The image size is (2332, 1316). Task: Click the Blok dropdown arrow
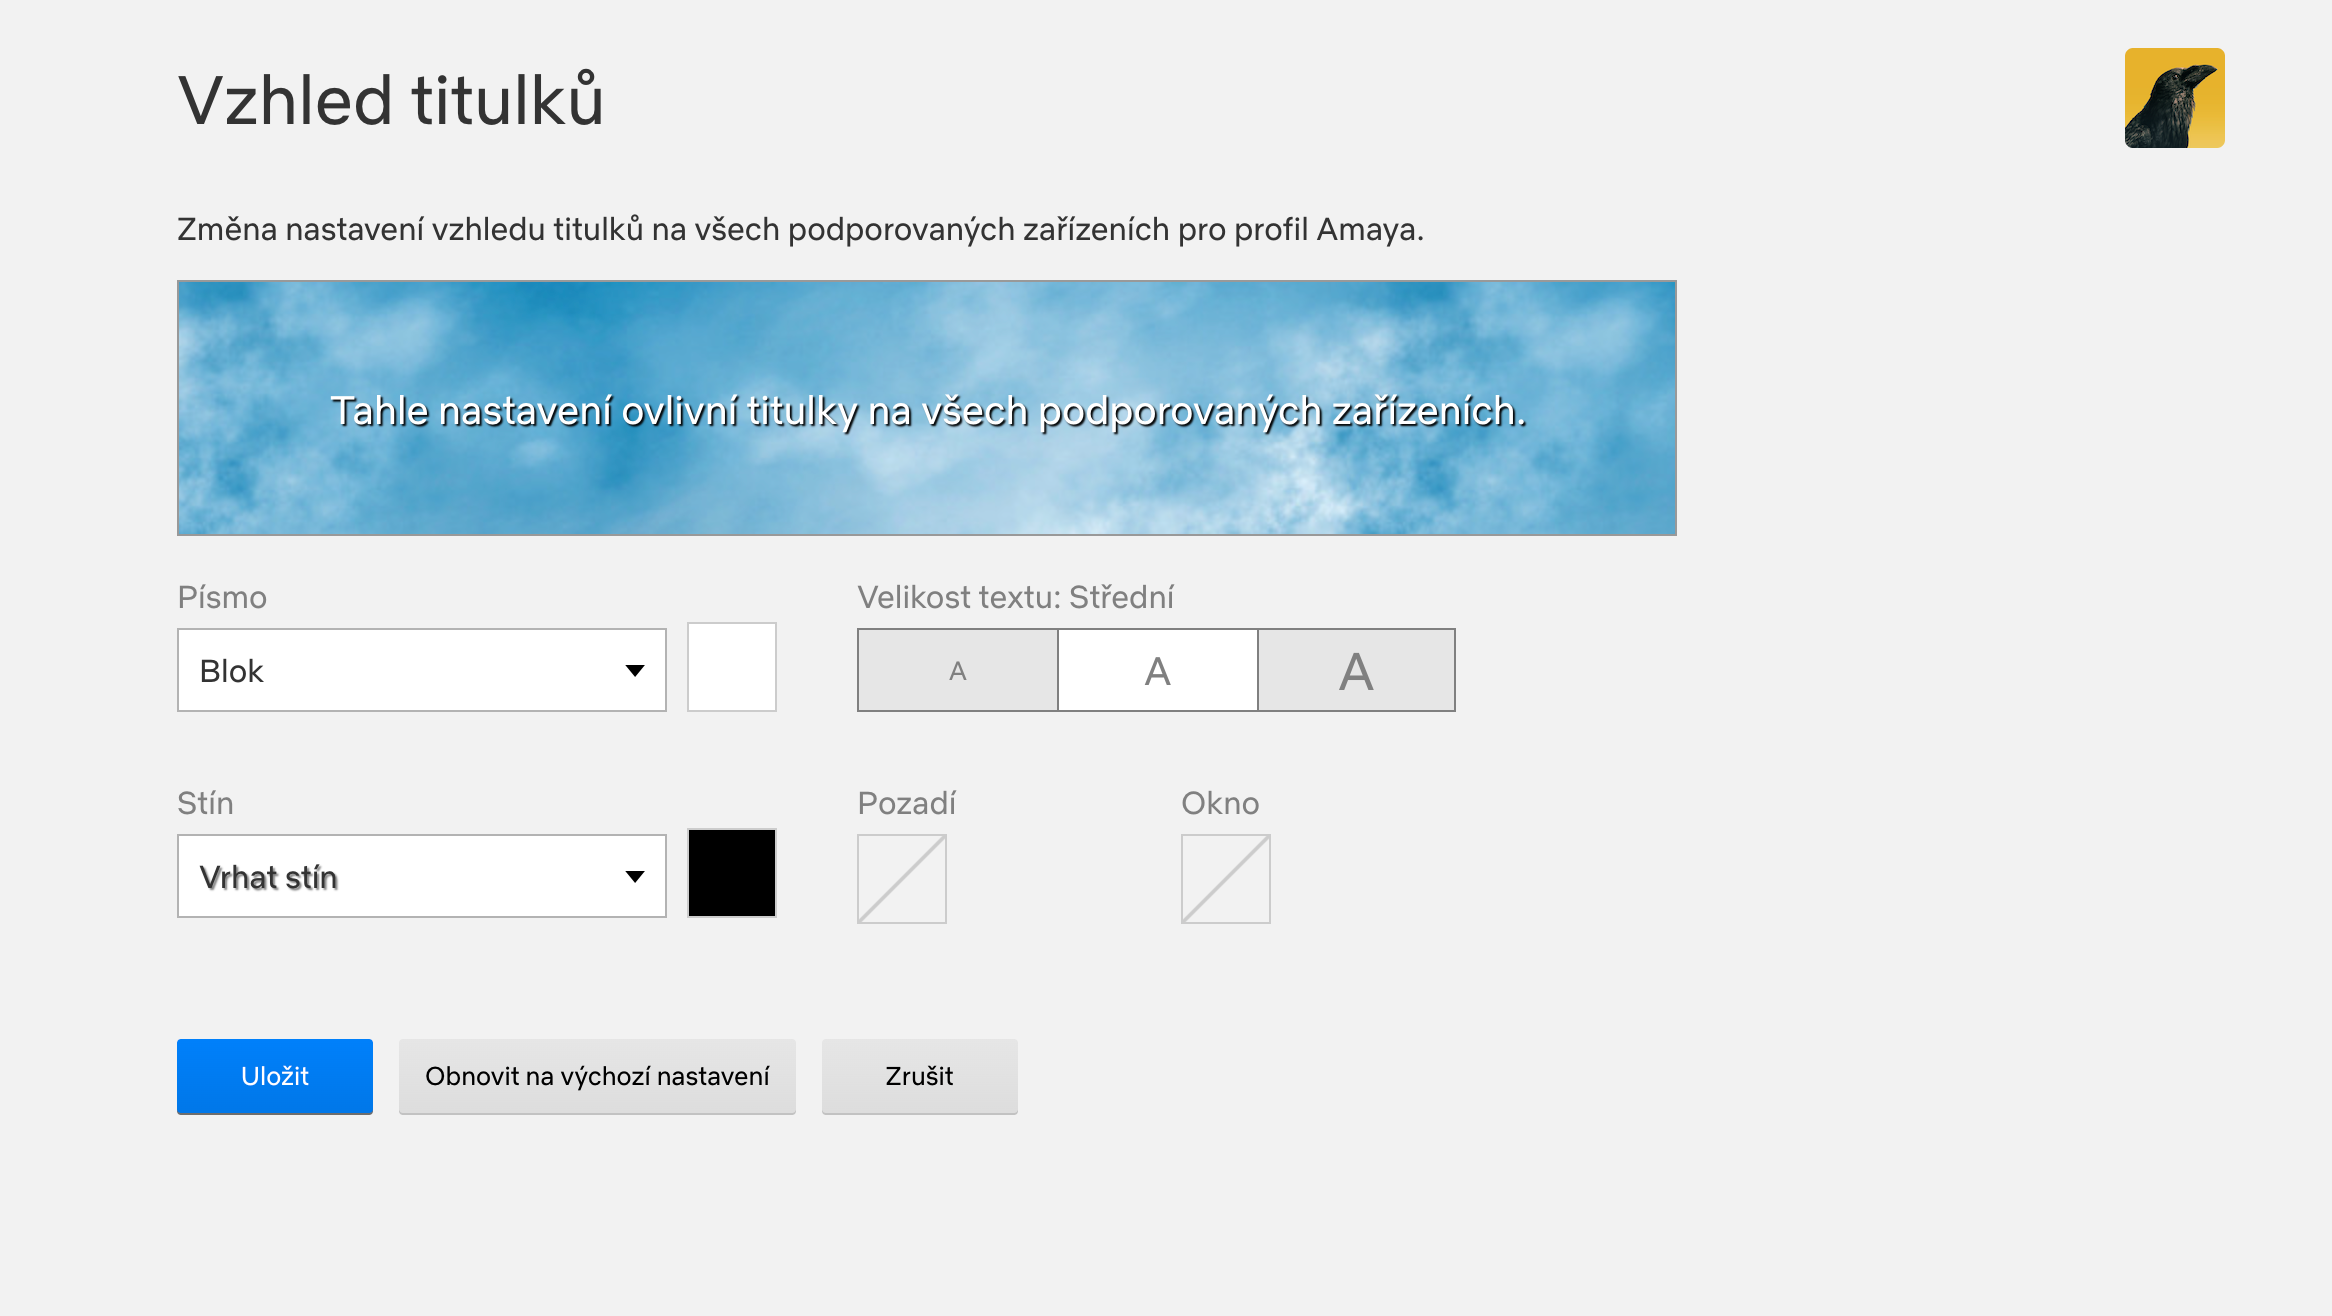click(x=634, y=670)
